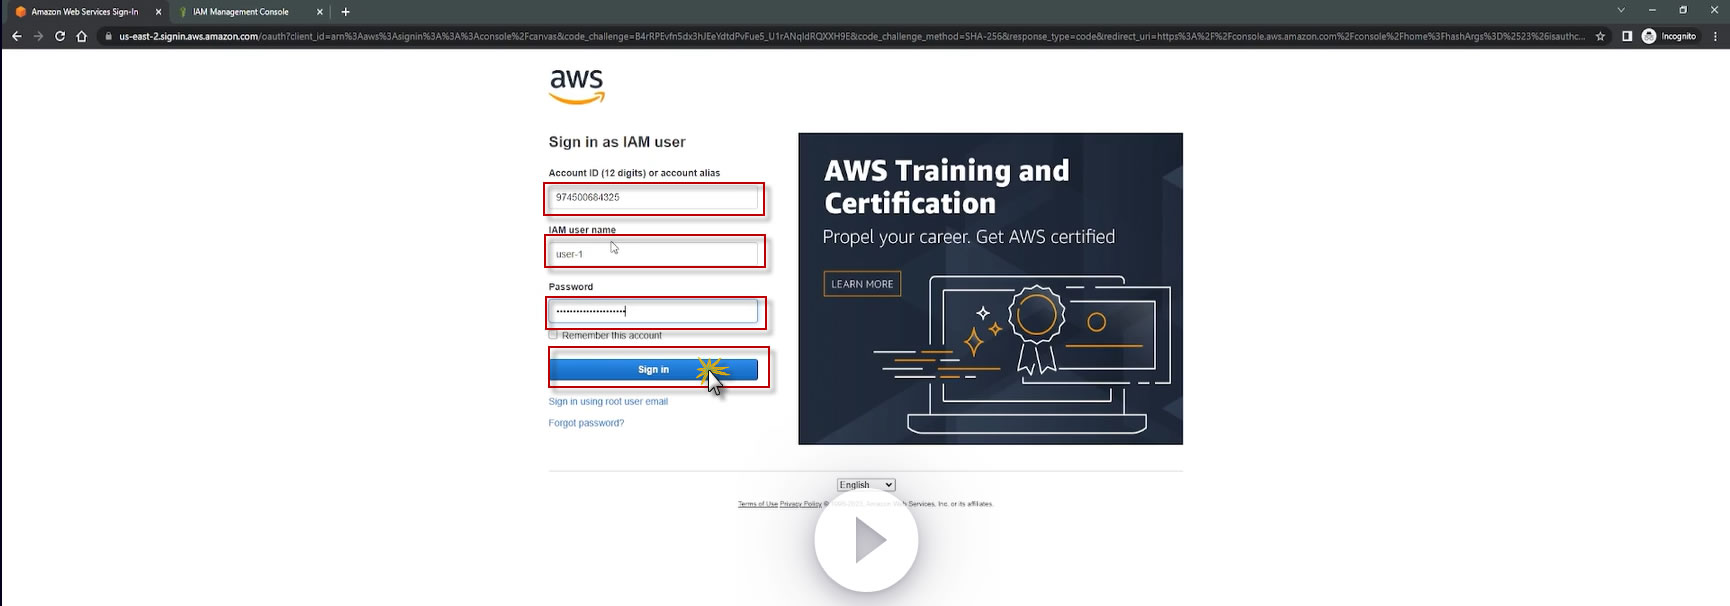Click the AWS logo
1730x606 pixels.
577,86
